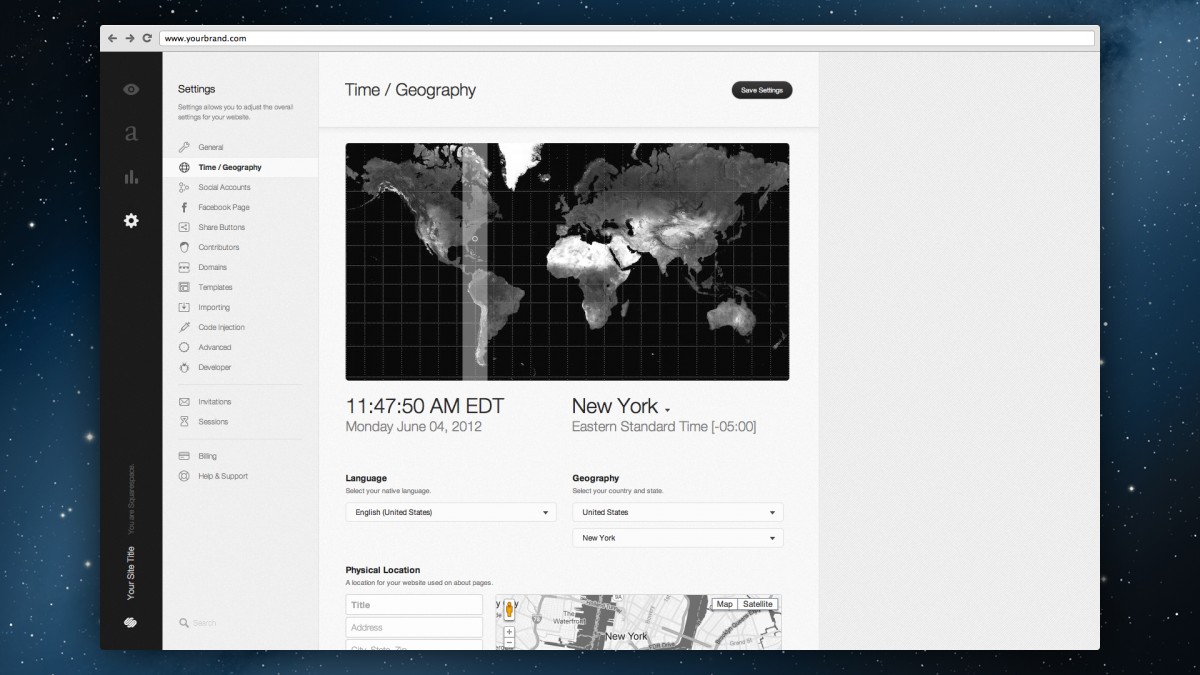This screenshot has width=1200, height=675.
Task: Open Help & Support link
Action: point(222,476)
